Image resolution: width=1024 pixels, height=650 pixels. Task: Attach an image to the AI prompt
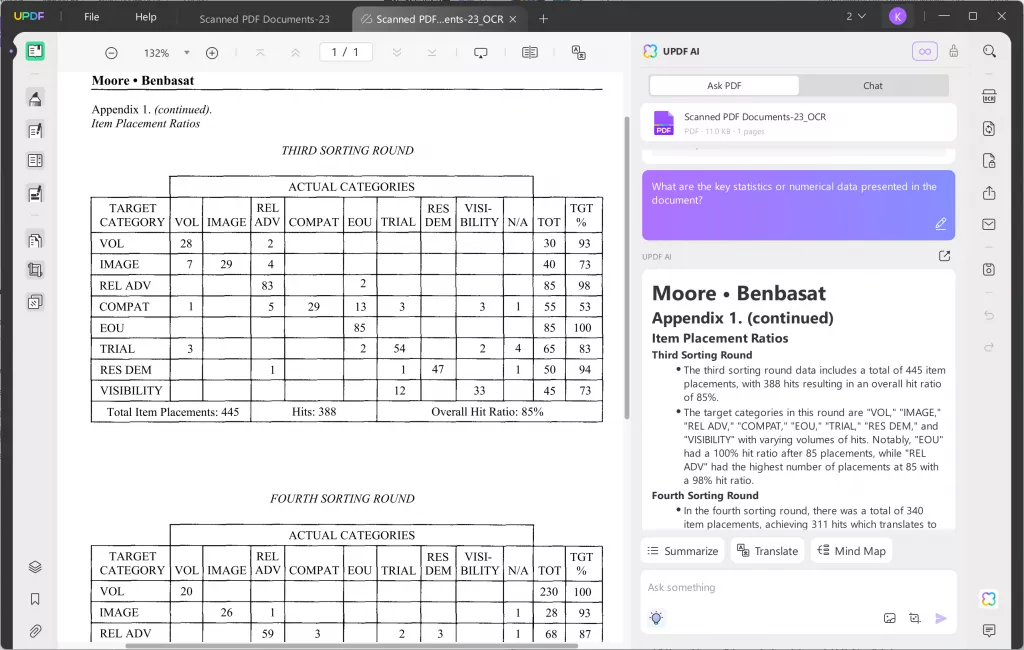coord(889,618)
